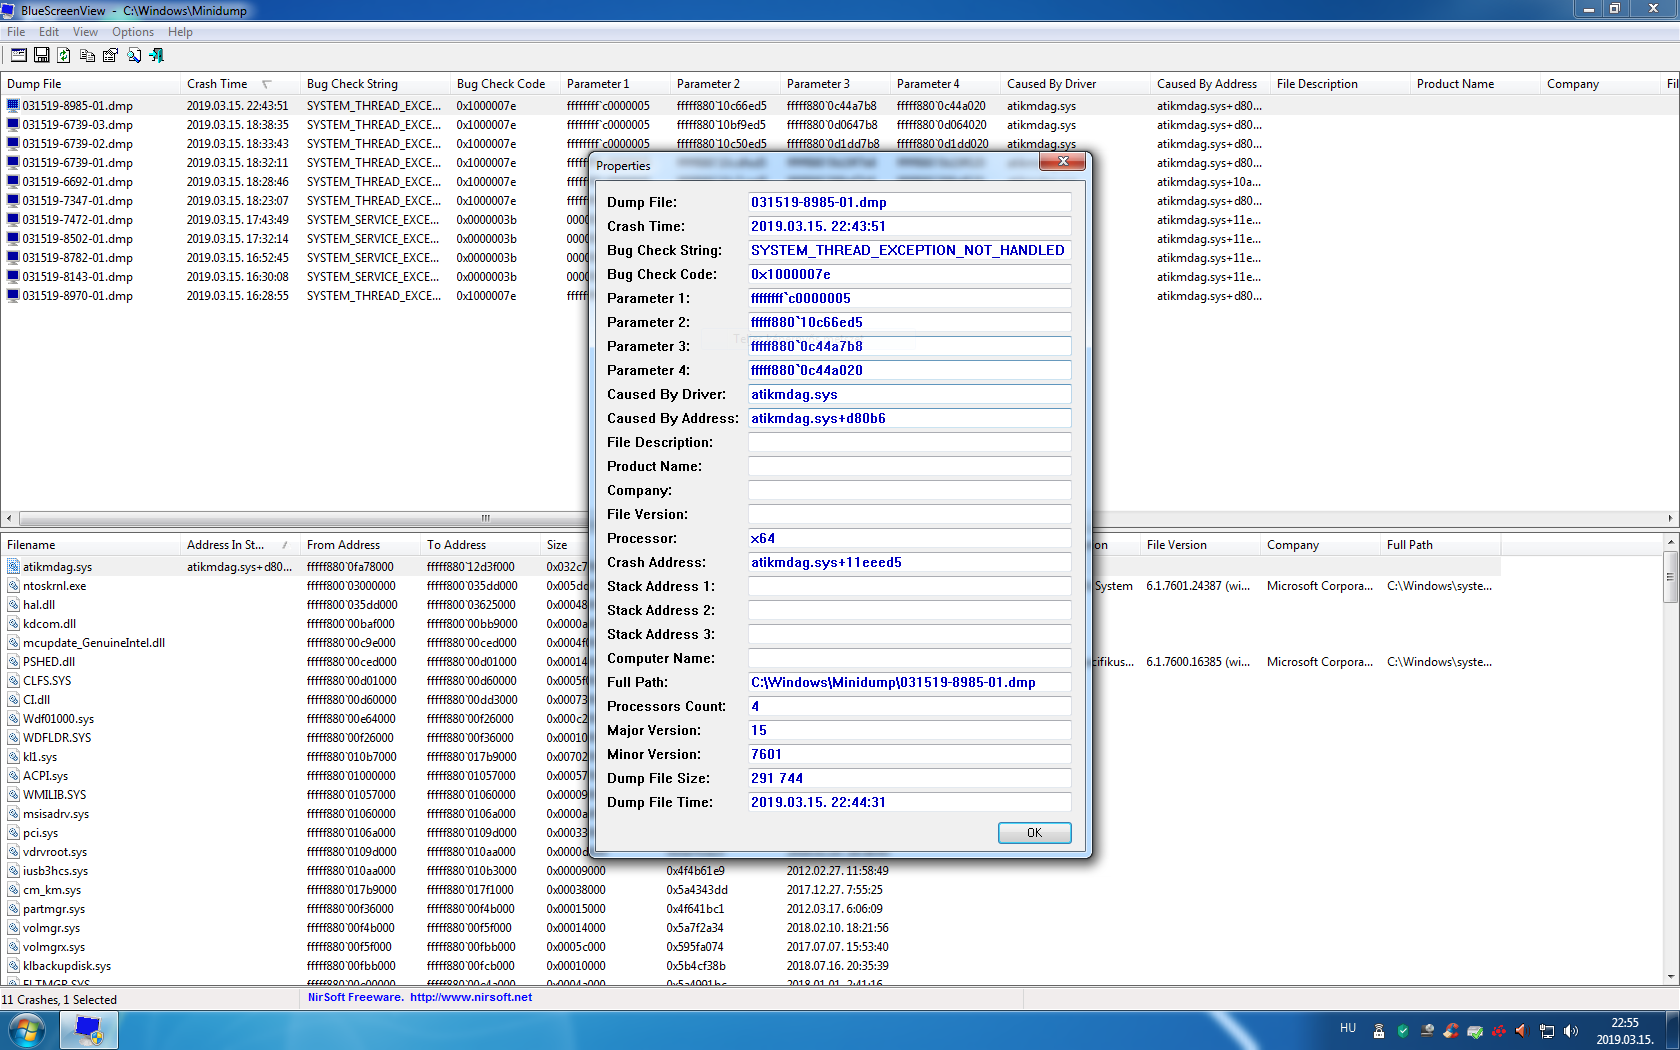The height and width of the screenshot is (1050, 1680).
Task: Click BlueScreenView taskbar button
Action: (x=89, y=1030)
